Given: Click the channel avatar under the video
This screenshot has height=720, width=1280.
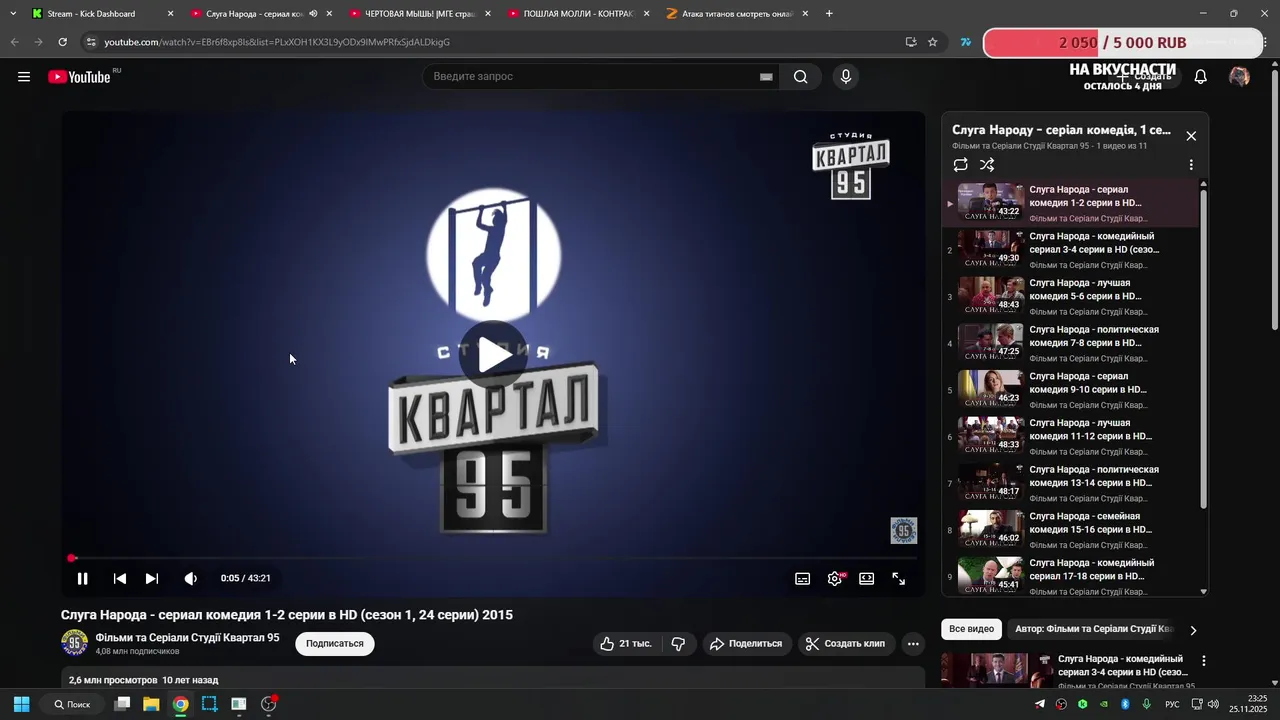Looking at the screenshot, I should (74, 643).
